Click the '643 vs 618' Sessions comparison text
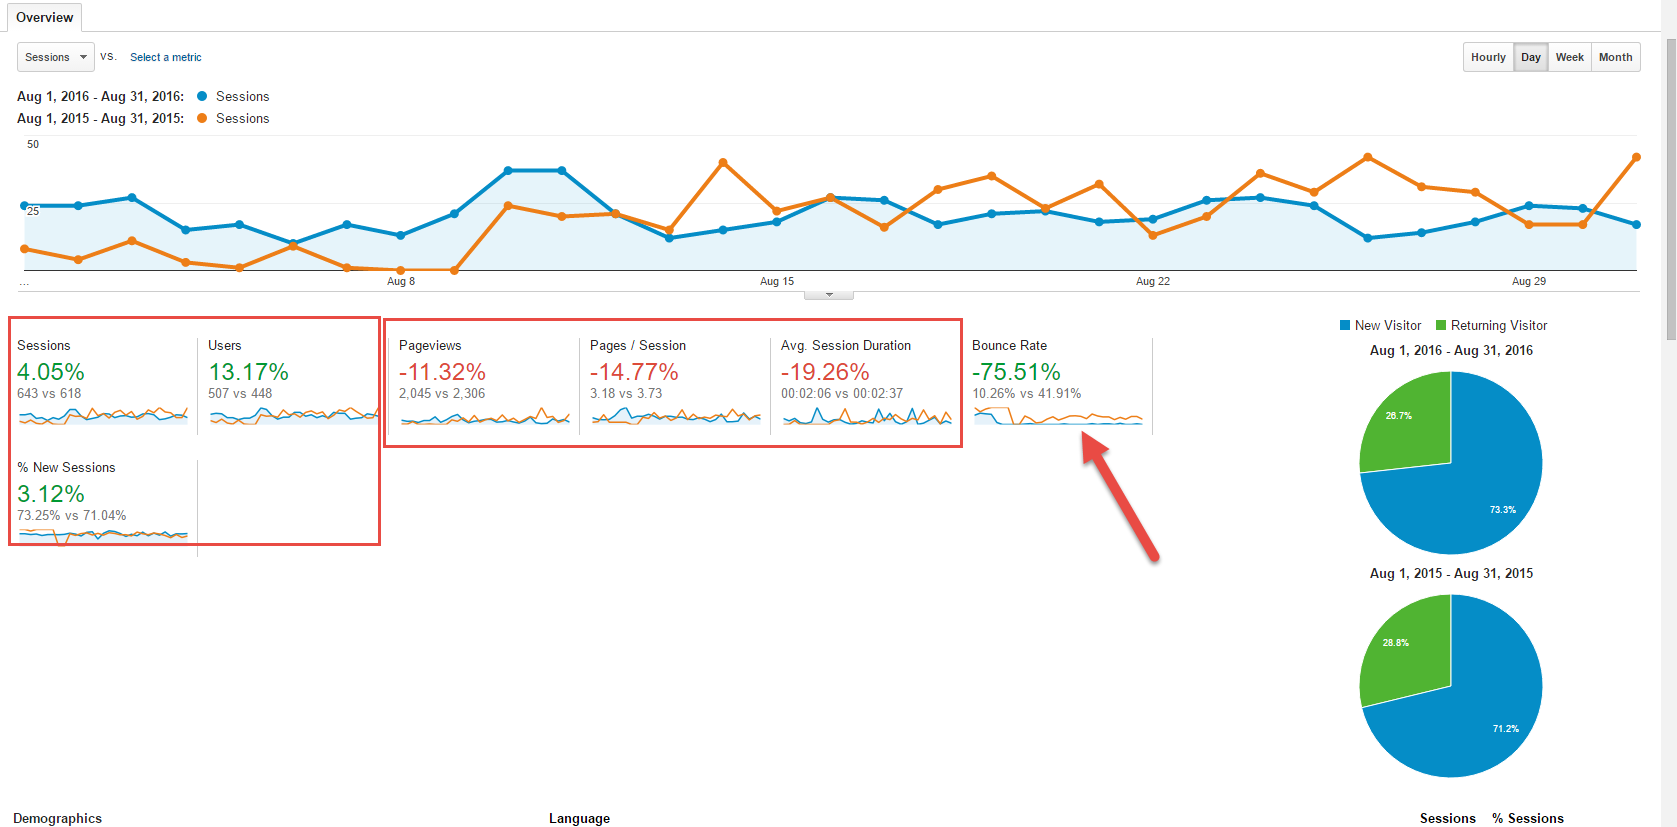The image size is (1677, 827). [49, 393]
